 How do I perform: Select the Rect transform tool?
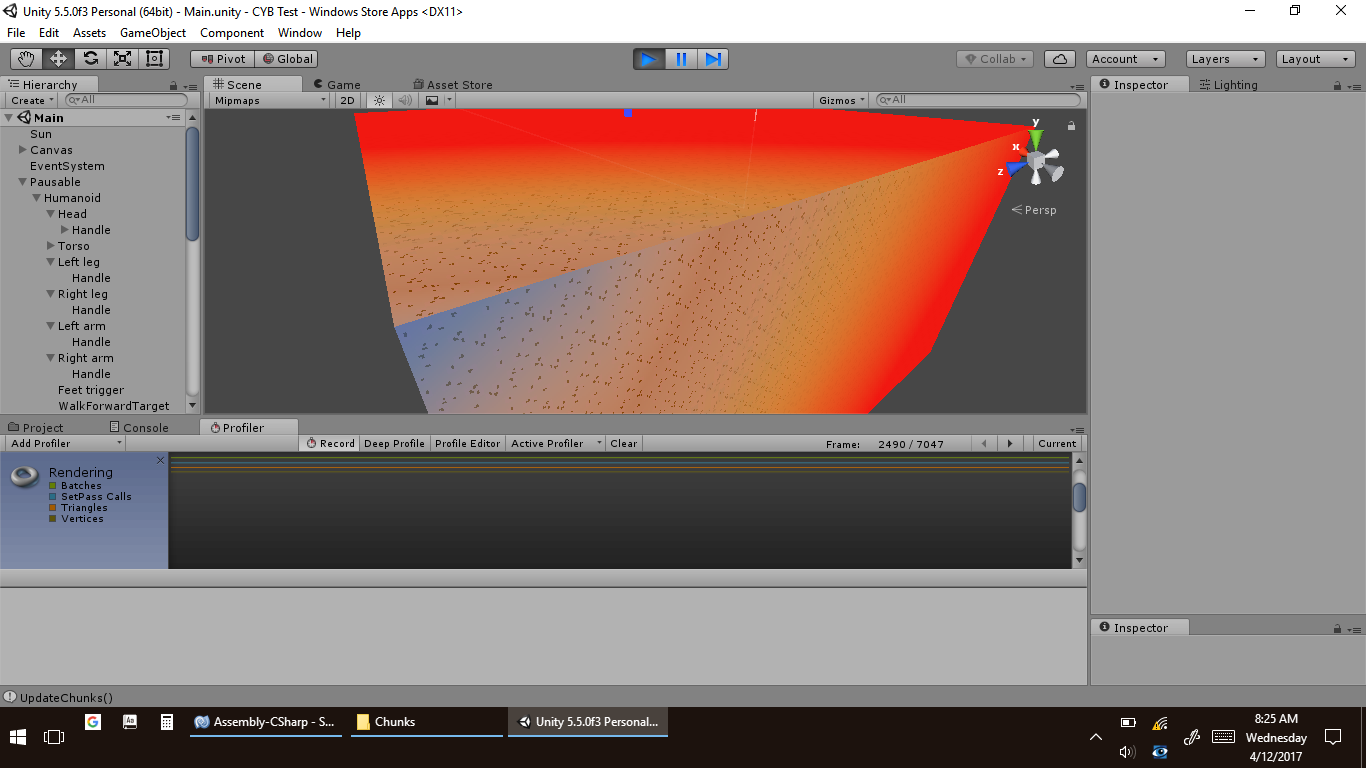tap(154, 59)
